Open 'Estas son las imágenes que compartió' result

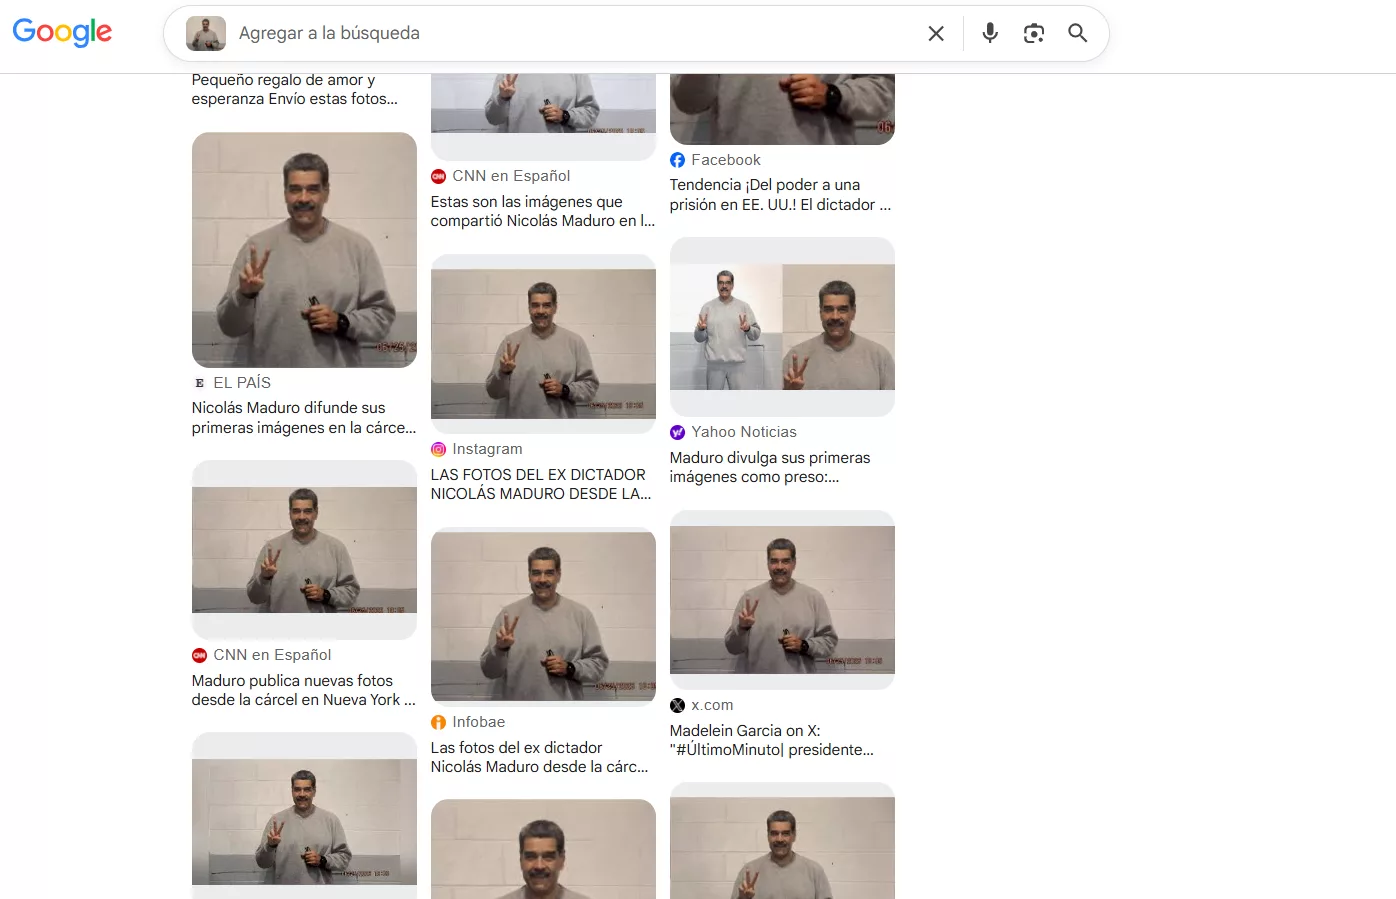[543, 211]
